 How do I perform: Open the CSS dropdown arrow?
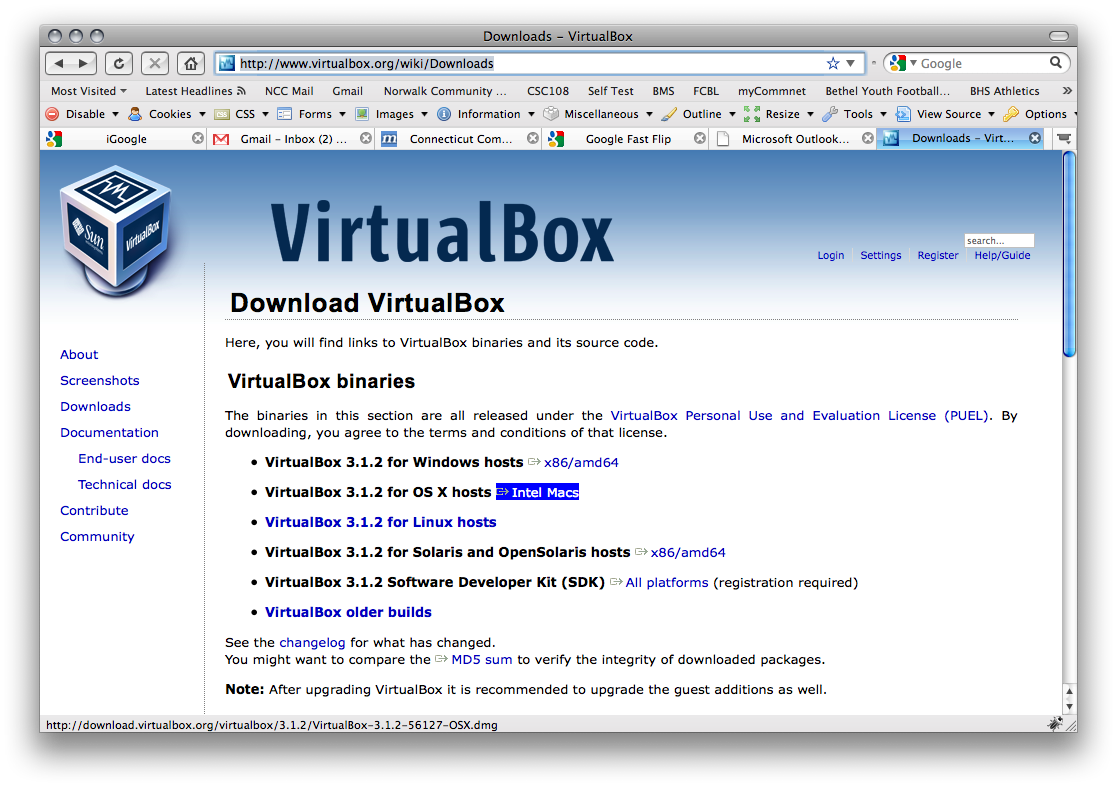265,114
